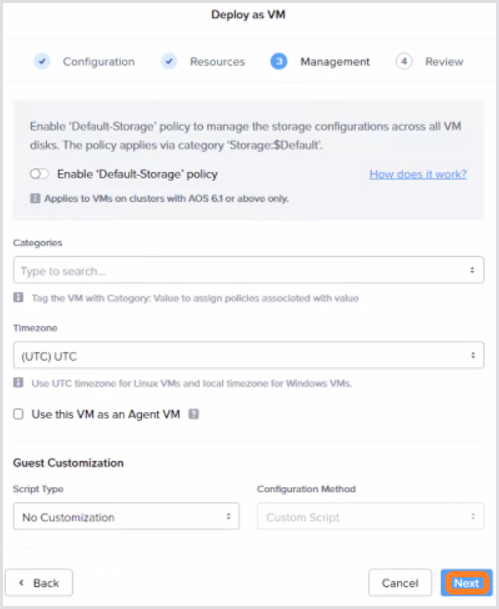Click the Next button

click(x=466, y=583)
